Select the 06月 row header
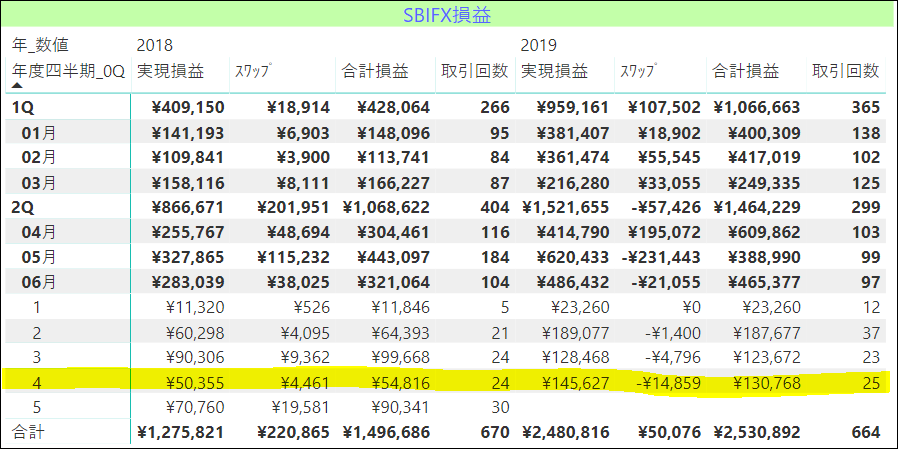Screen dimensions: 898x449 (x=39, y=282)
